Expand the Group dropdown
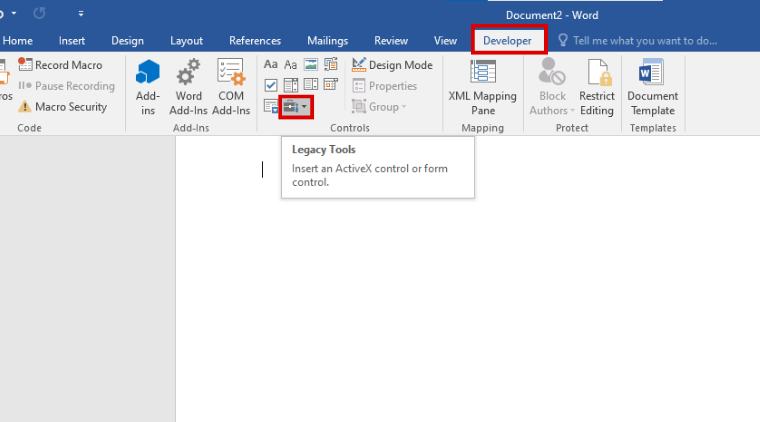The image size is (760, 422). pyautogui.click(x=379, y=107)
